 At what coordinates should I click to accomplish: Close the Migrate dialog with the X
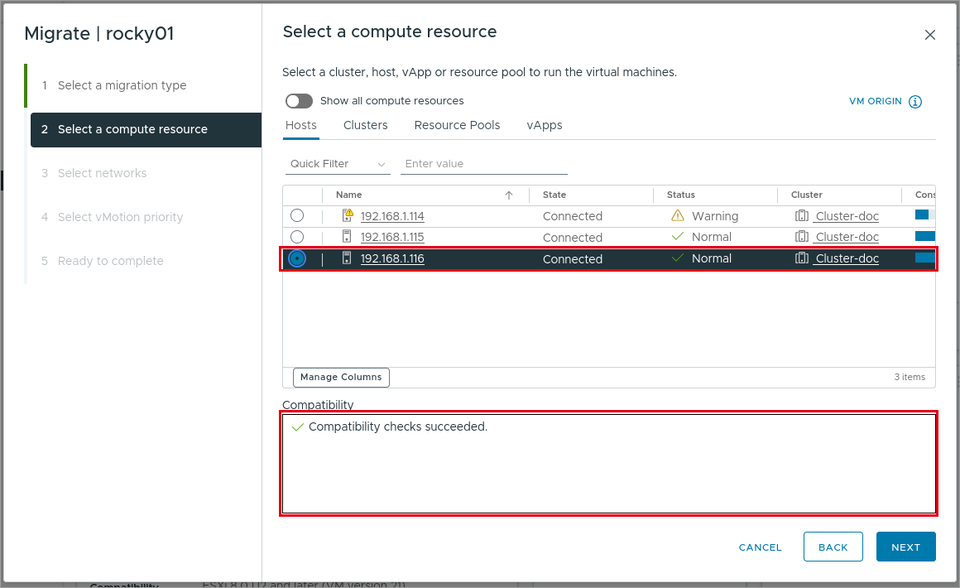pos(930,35)
